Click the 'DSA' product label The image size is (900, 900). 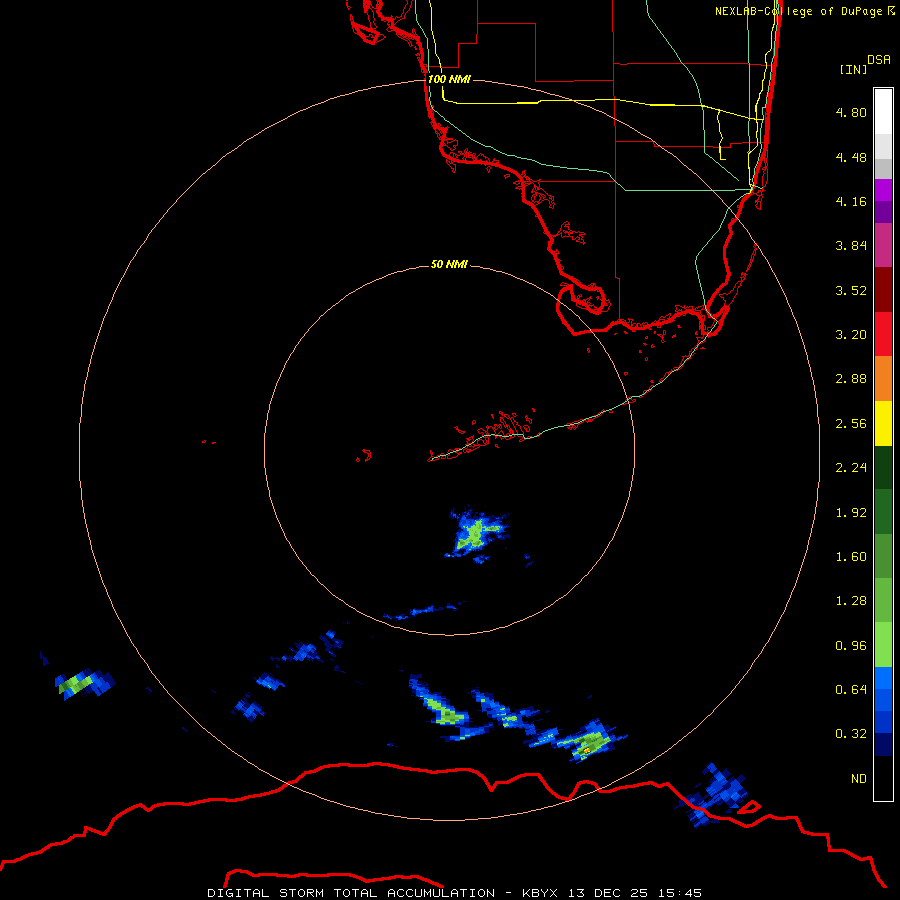point(879,60)
